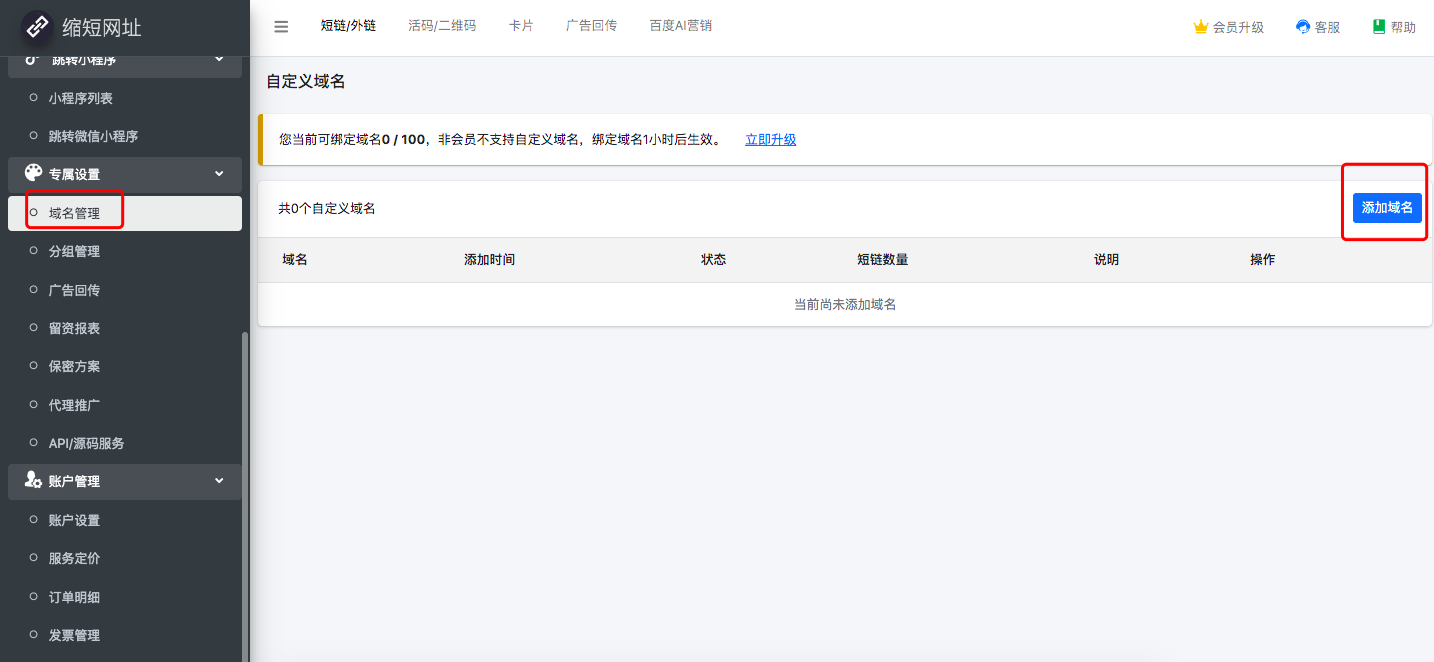Click the blue 添加域名 button
This screenshot has width=1434, height=662.
pos(1387,207)
